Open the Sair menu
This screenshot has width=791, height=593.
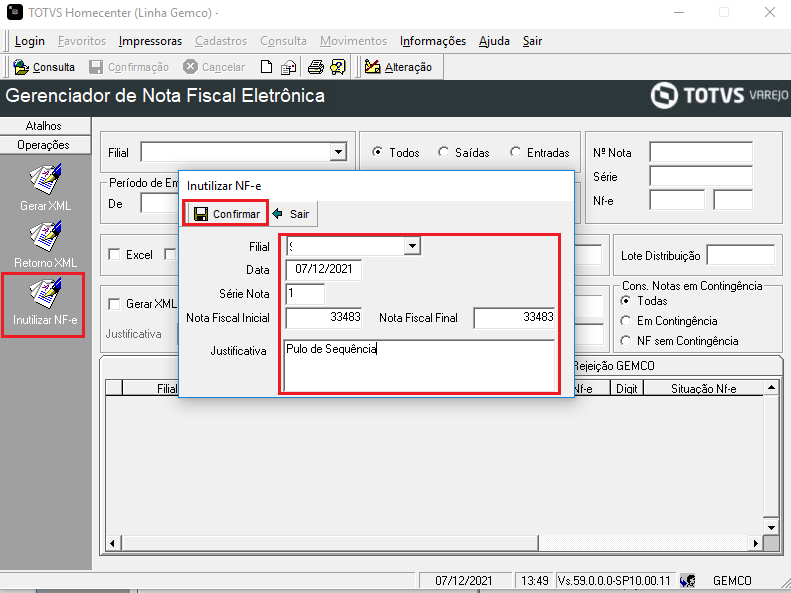[532, 41]
